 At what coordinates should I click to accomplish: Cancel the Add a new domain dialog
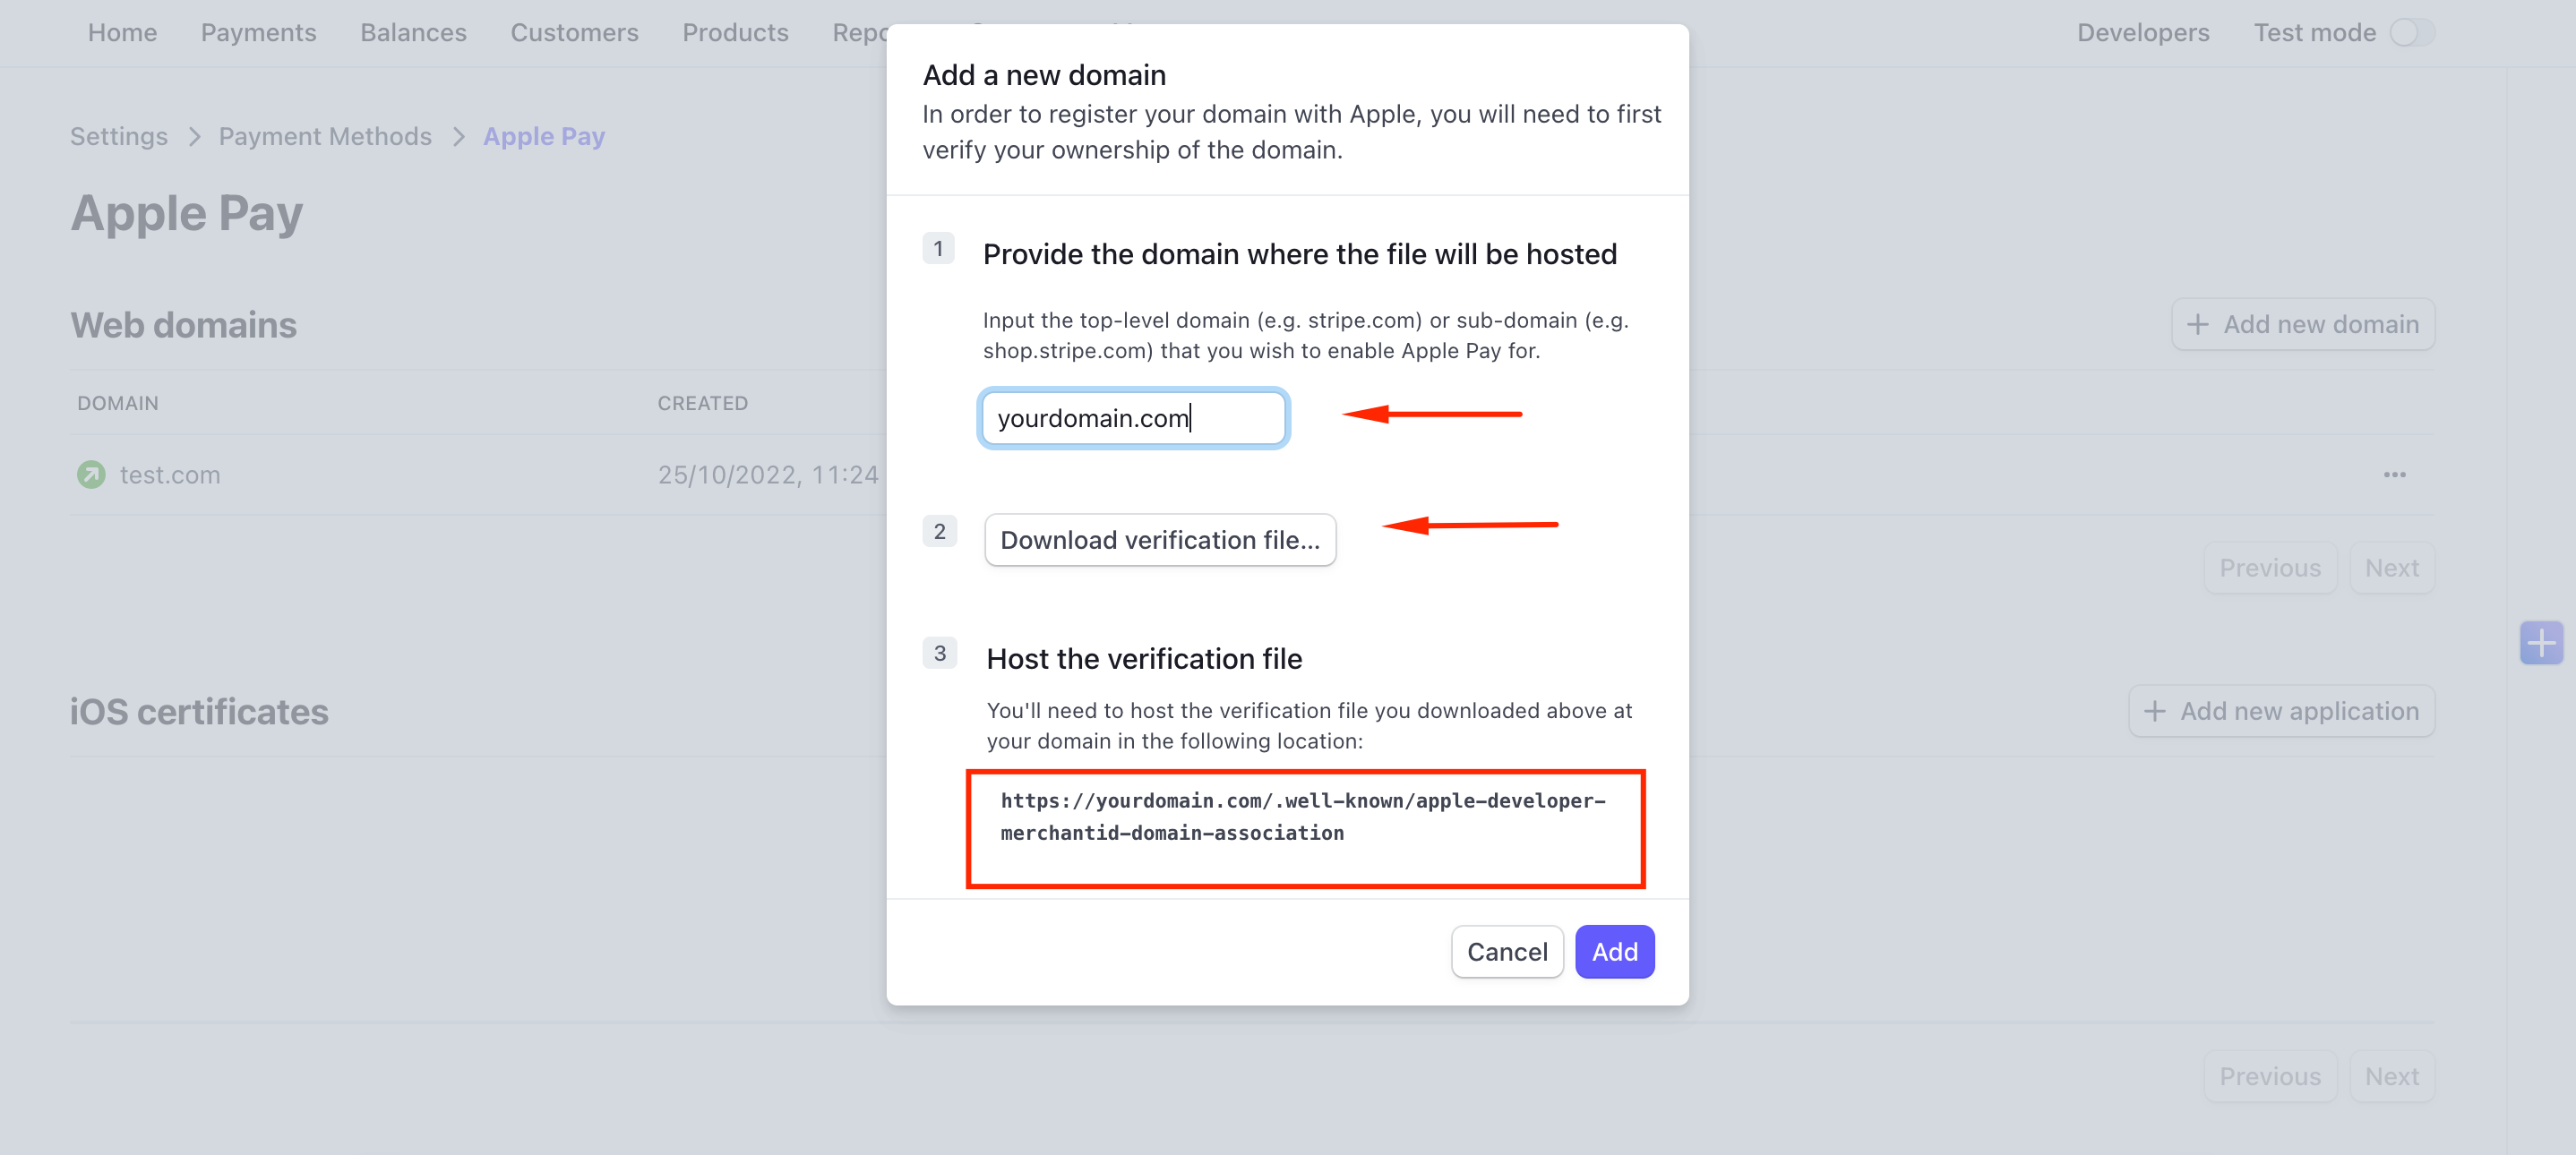point(1507,951)
